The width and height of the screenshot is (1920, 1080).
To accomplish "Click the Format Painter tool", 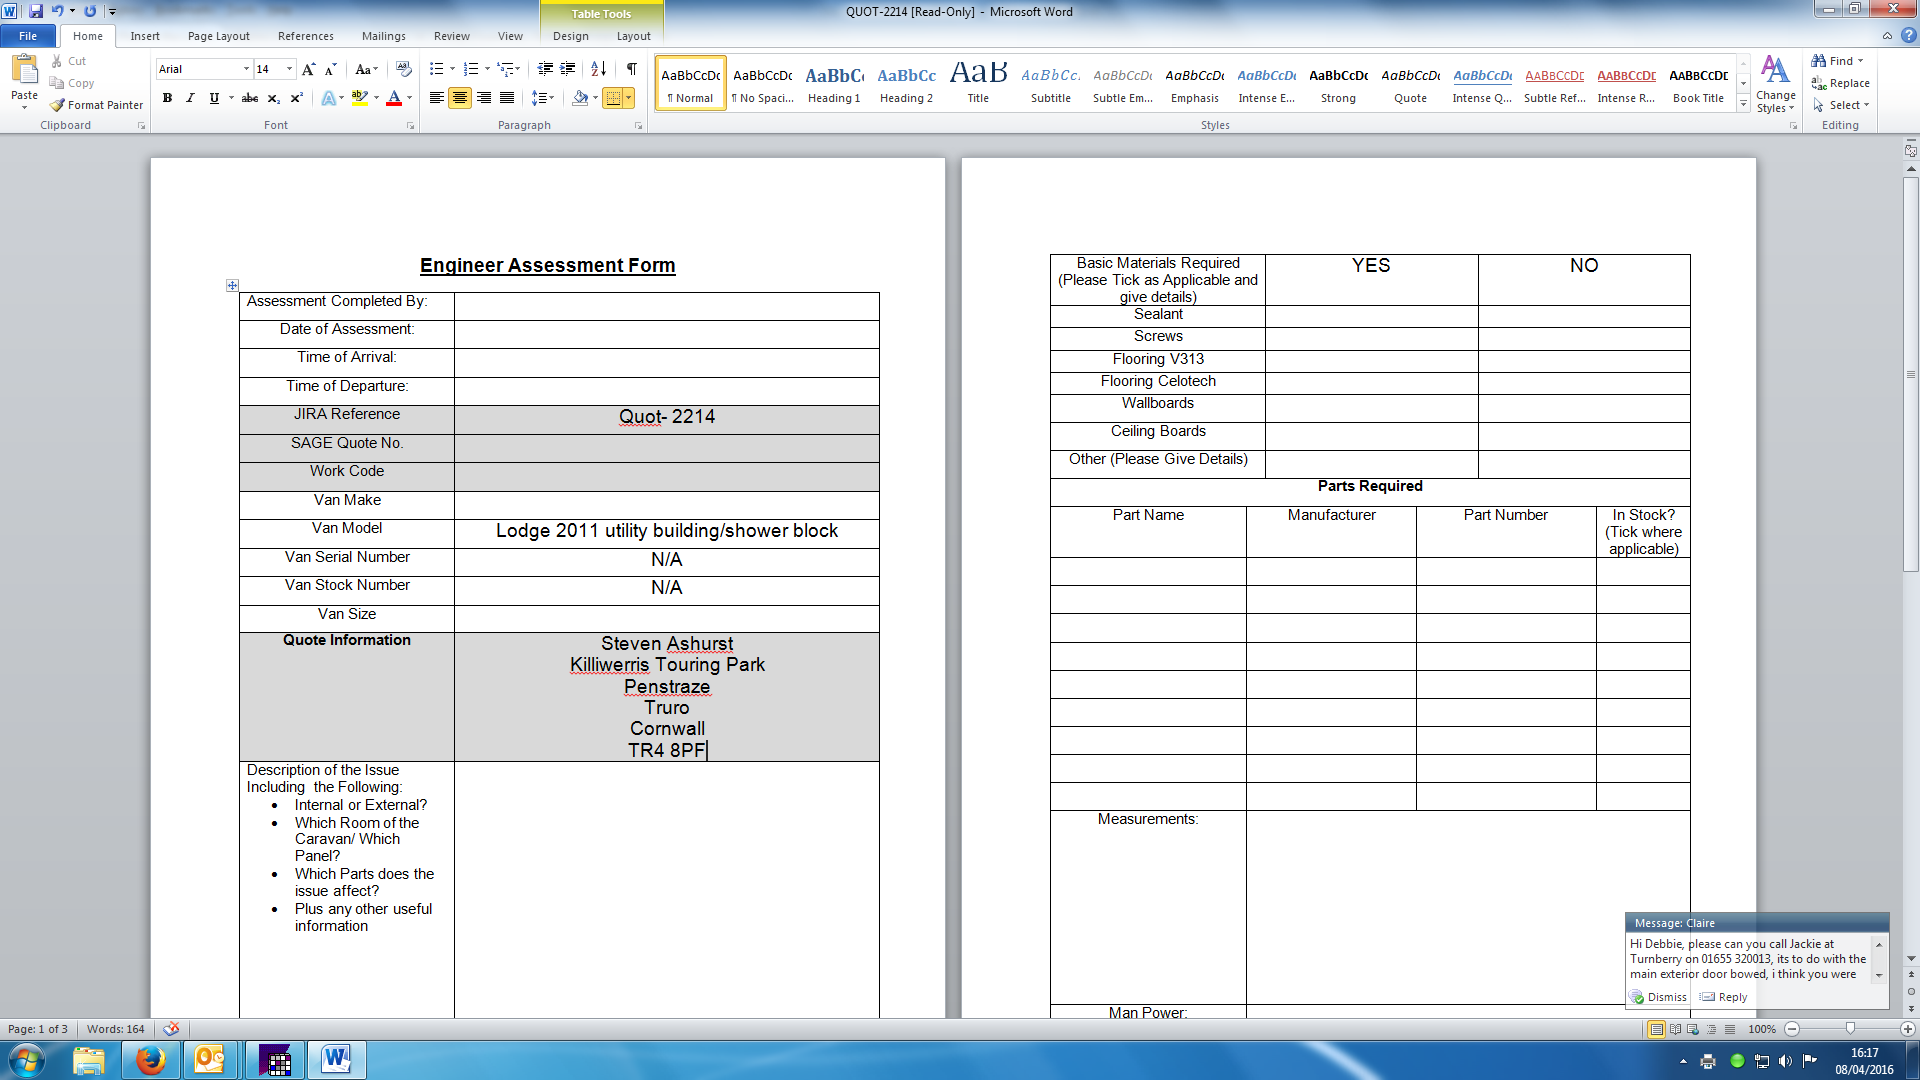I will (97, 105).
